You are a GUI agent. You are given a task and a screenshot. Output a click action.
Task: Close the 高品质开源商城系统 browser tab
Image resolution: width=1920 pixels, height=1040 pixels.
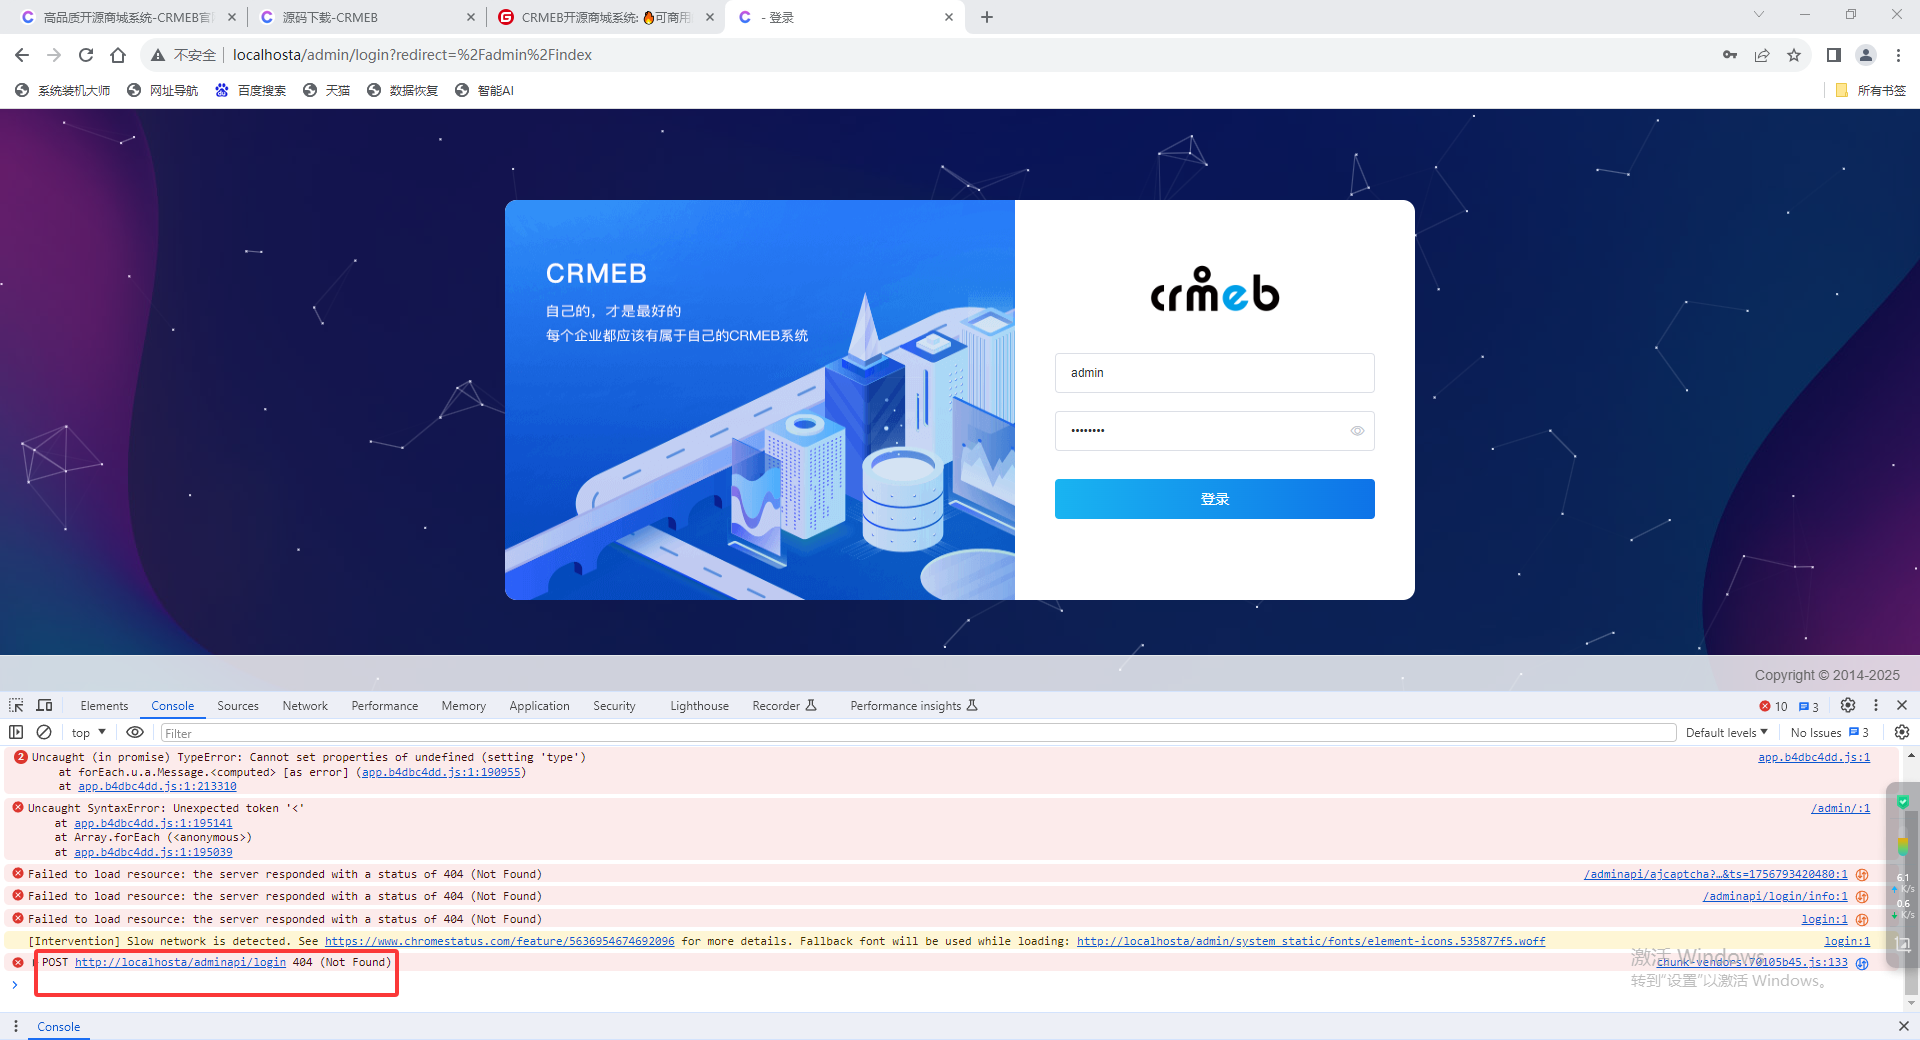232,17
